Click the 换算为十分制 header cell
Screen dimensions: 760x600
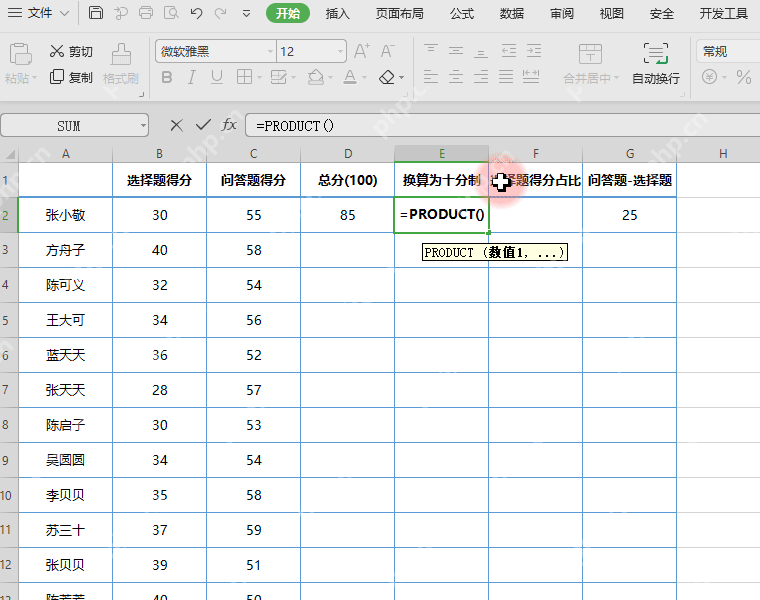tap(442, 180)
